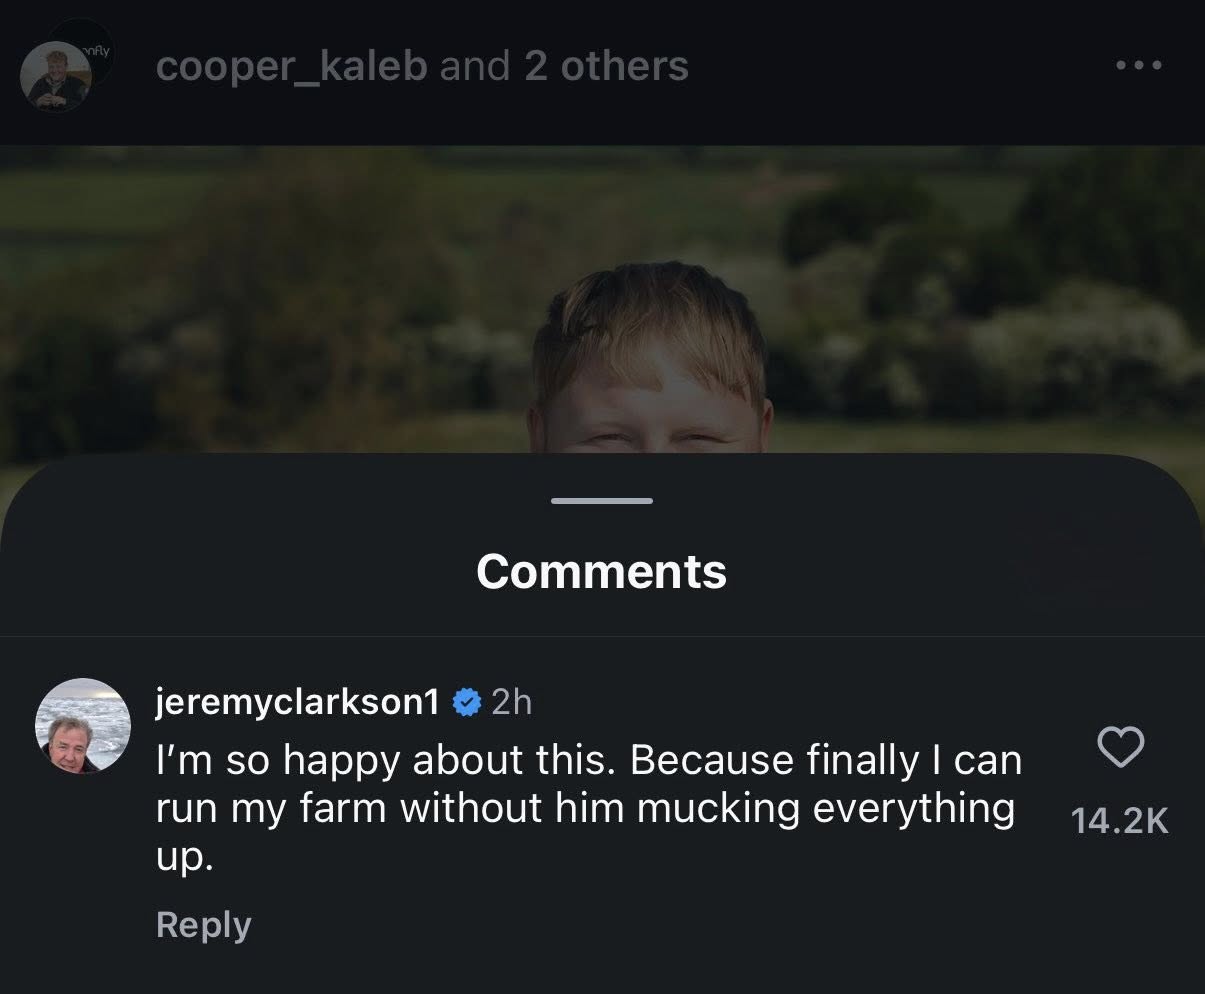The height and width of the screenshot is (994, 1205).
Task: Click the final word 'up.' of the comment
Action: 185,857
